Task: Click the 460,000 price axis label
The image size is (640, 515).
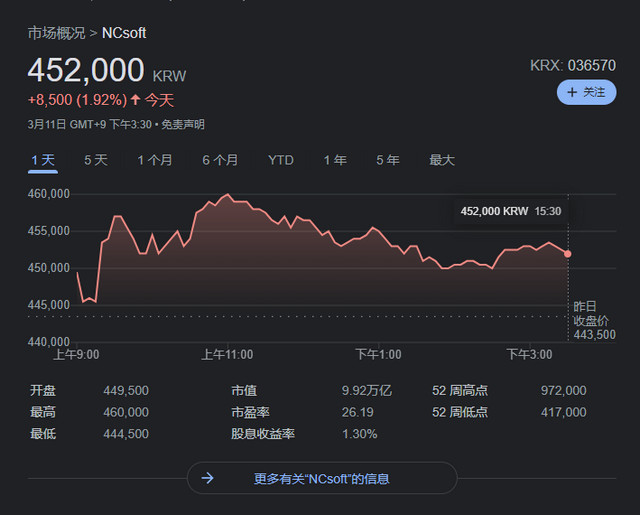Action: click(49, 194)
